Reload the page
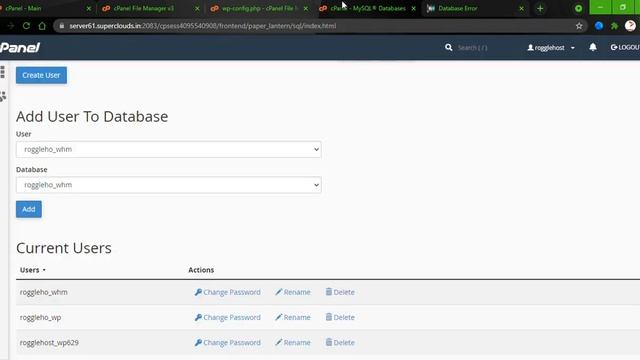The width and height of the screenshot is (640, 360). (26, 26)
